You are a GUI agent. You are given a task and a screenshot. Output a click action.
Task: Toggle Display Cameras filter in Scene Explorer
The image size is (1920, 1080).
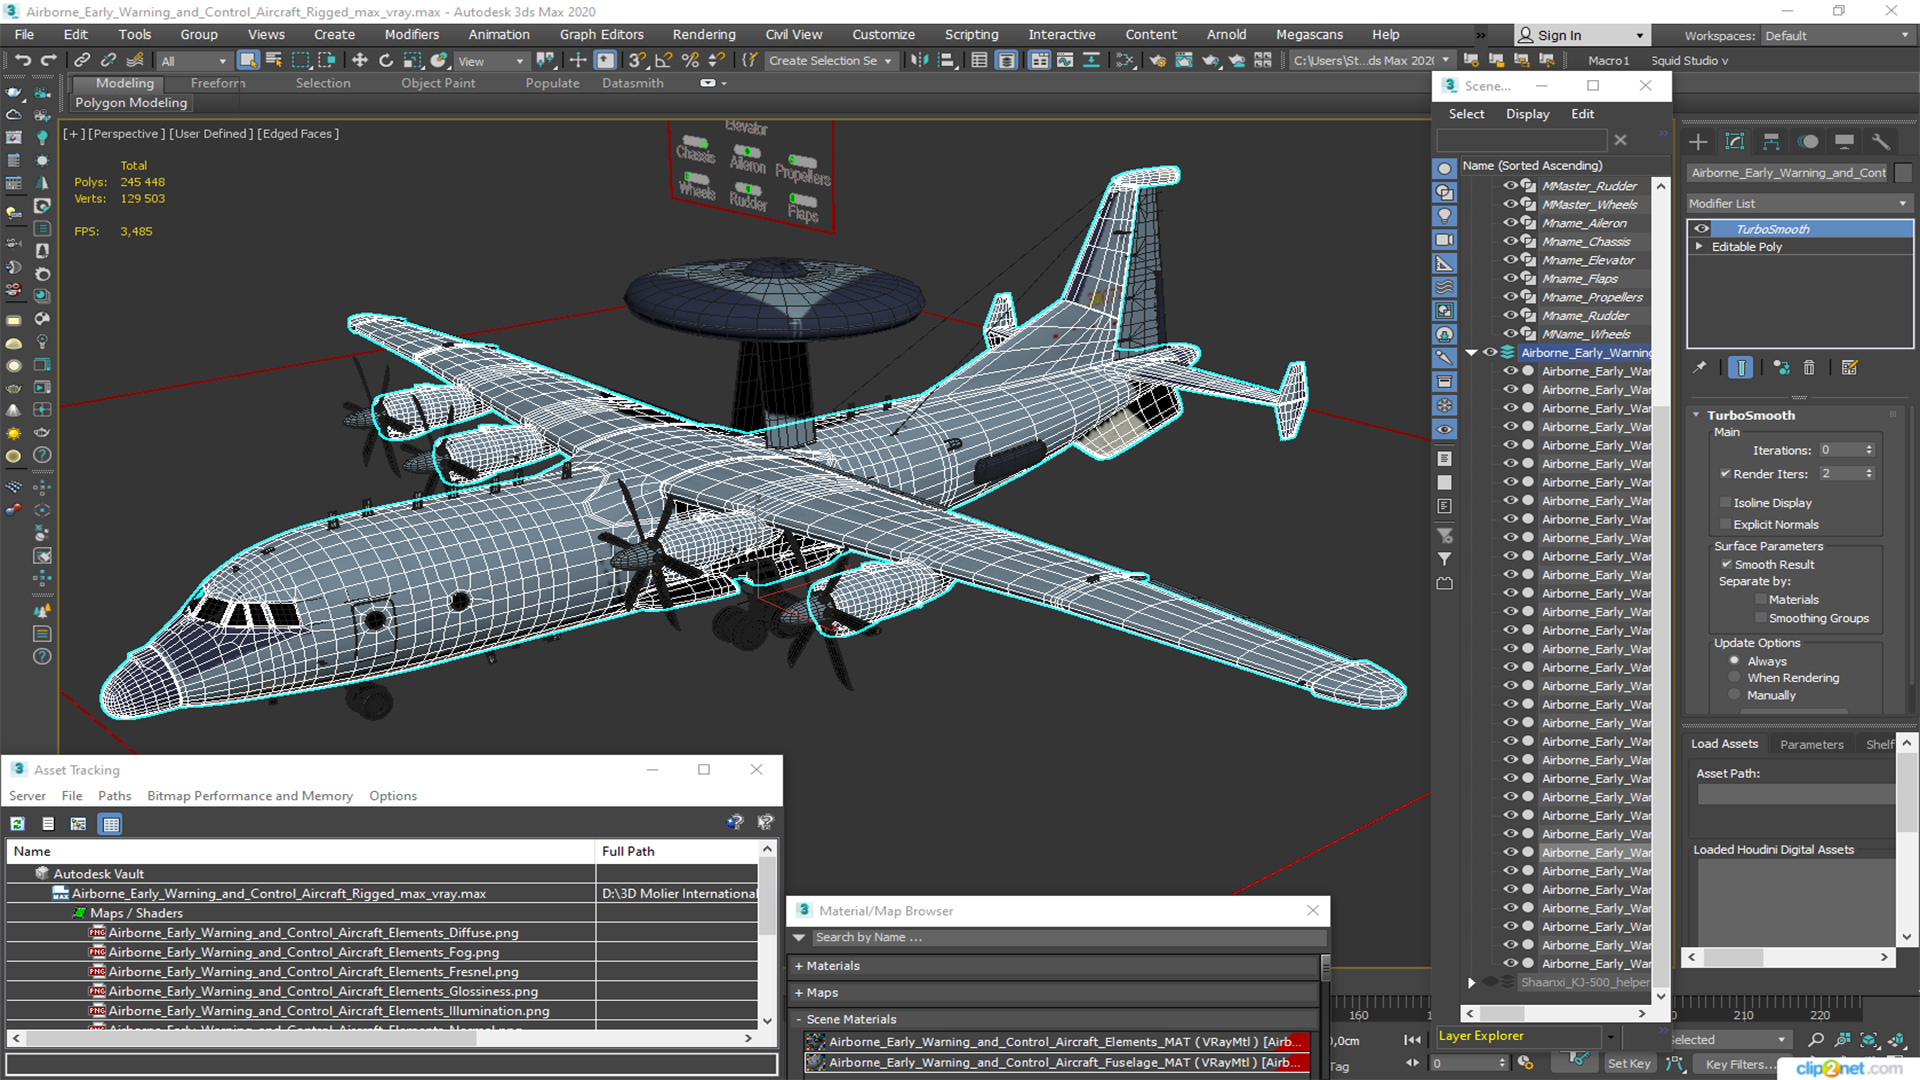(x=1445, y=240)
